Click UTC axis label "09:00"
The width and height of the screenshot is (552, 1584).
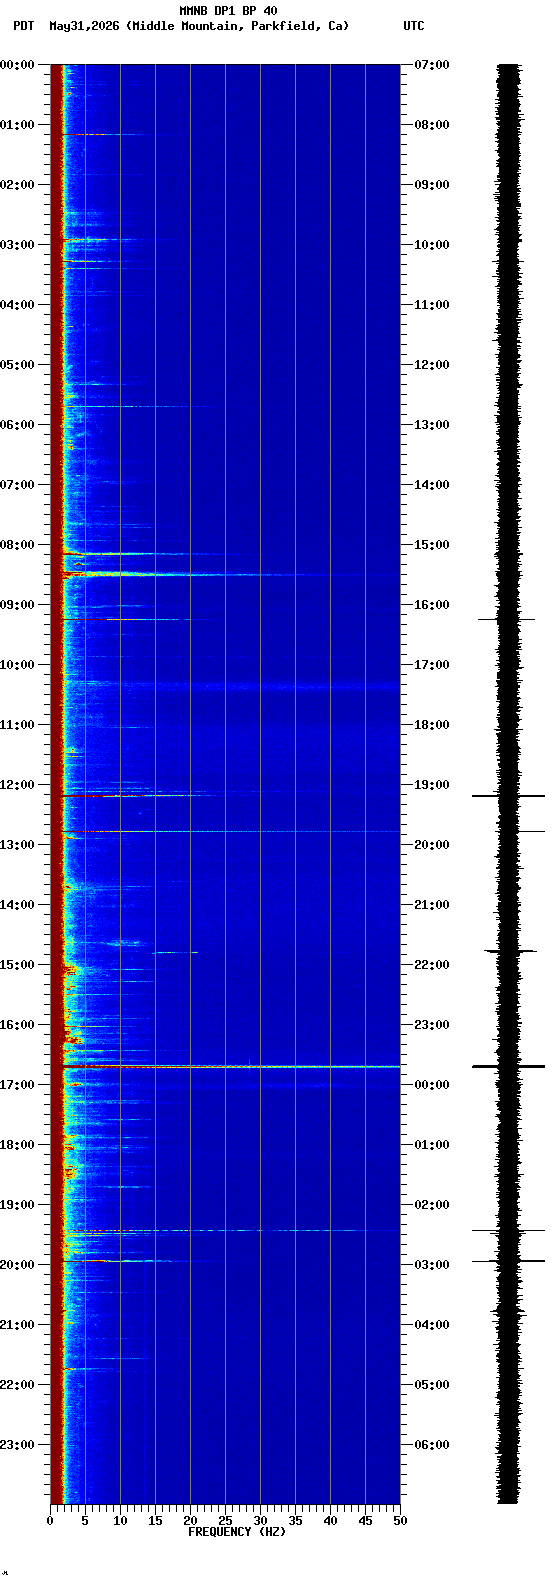tap(432, 185)
